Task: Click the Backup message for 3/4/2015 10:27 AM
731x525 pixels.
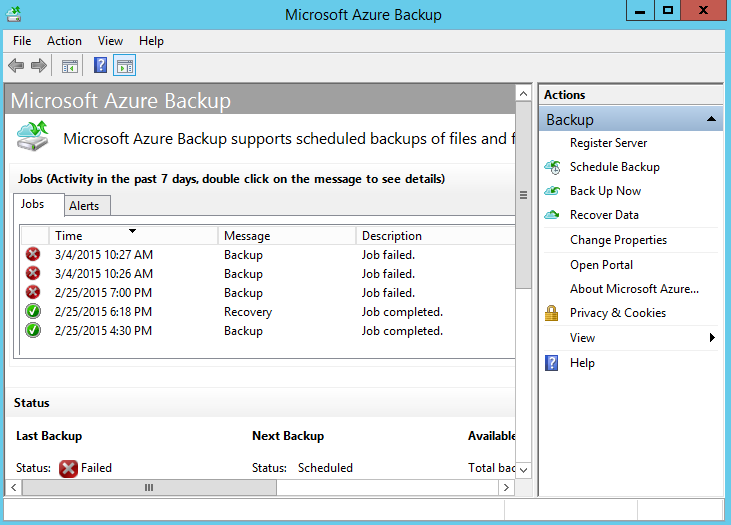Action: pyautogui.click(x=243, y=255)
